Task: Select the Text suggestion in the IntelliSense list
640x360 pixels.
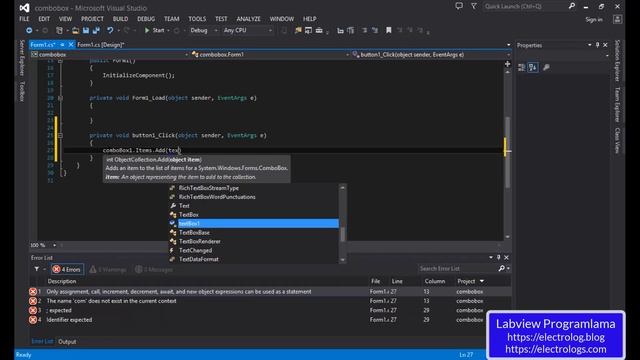Action: (253, 206)
